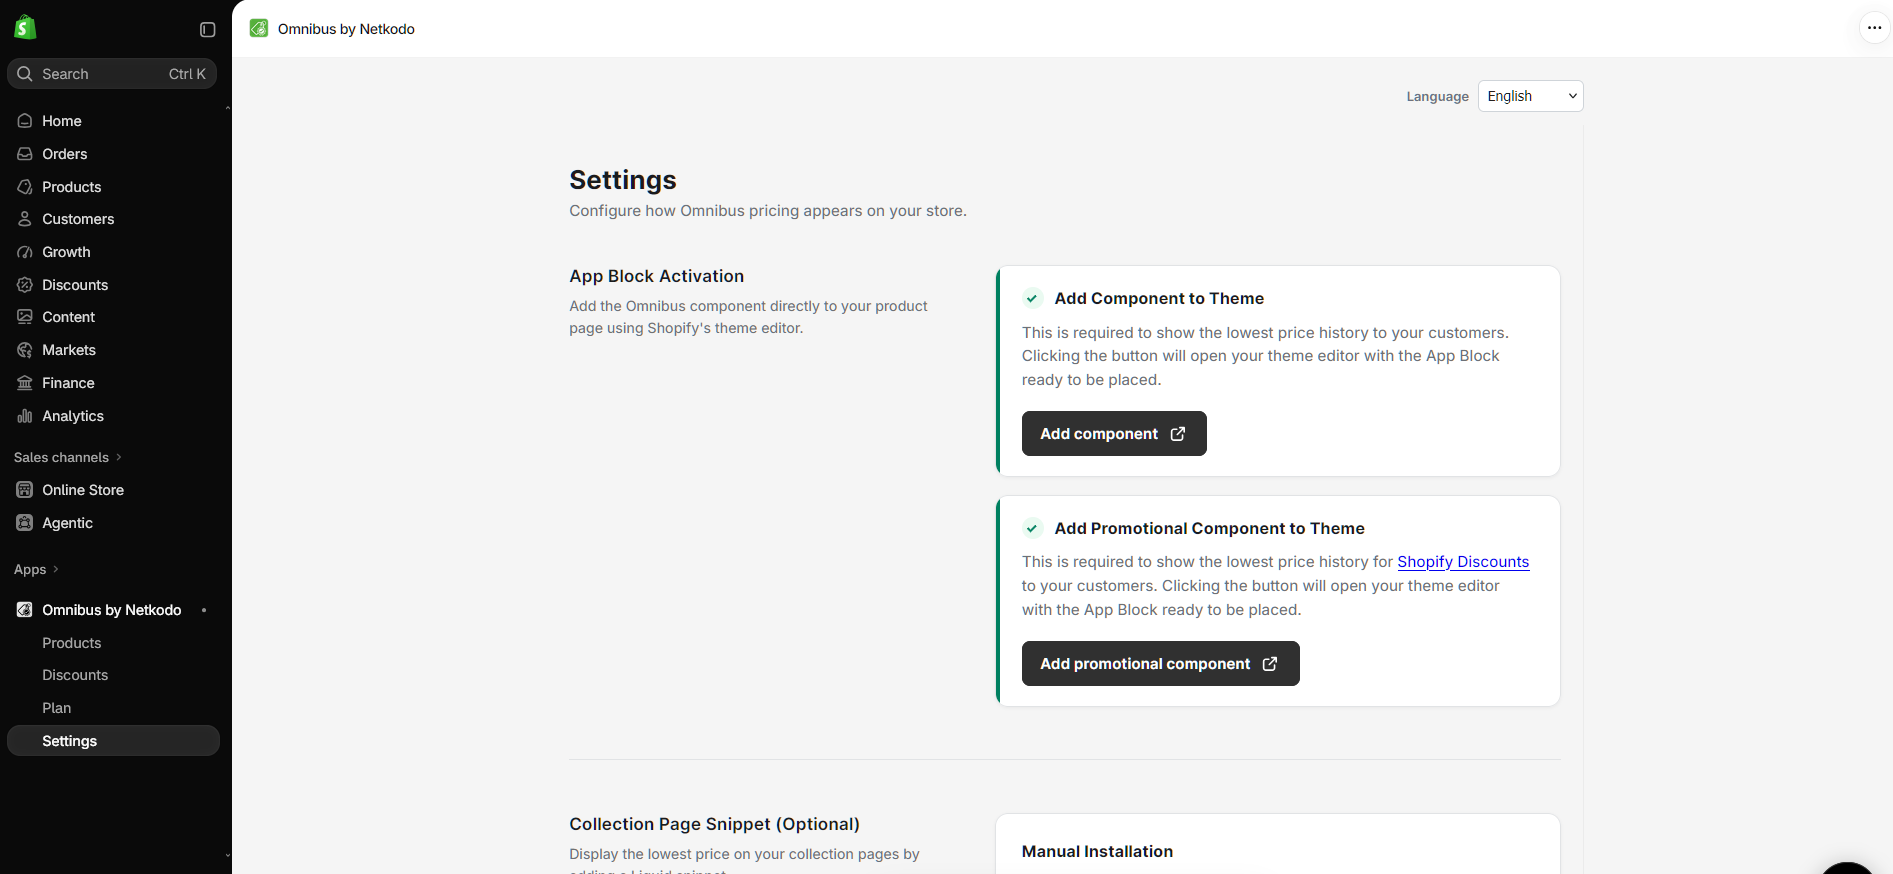This screenshot has width=1893, height=874.
Task: Select Settings under Omnibus by Netkodo
Action: (113, 741)
